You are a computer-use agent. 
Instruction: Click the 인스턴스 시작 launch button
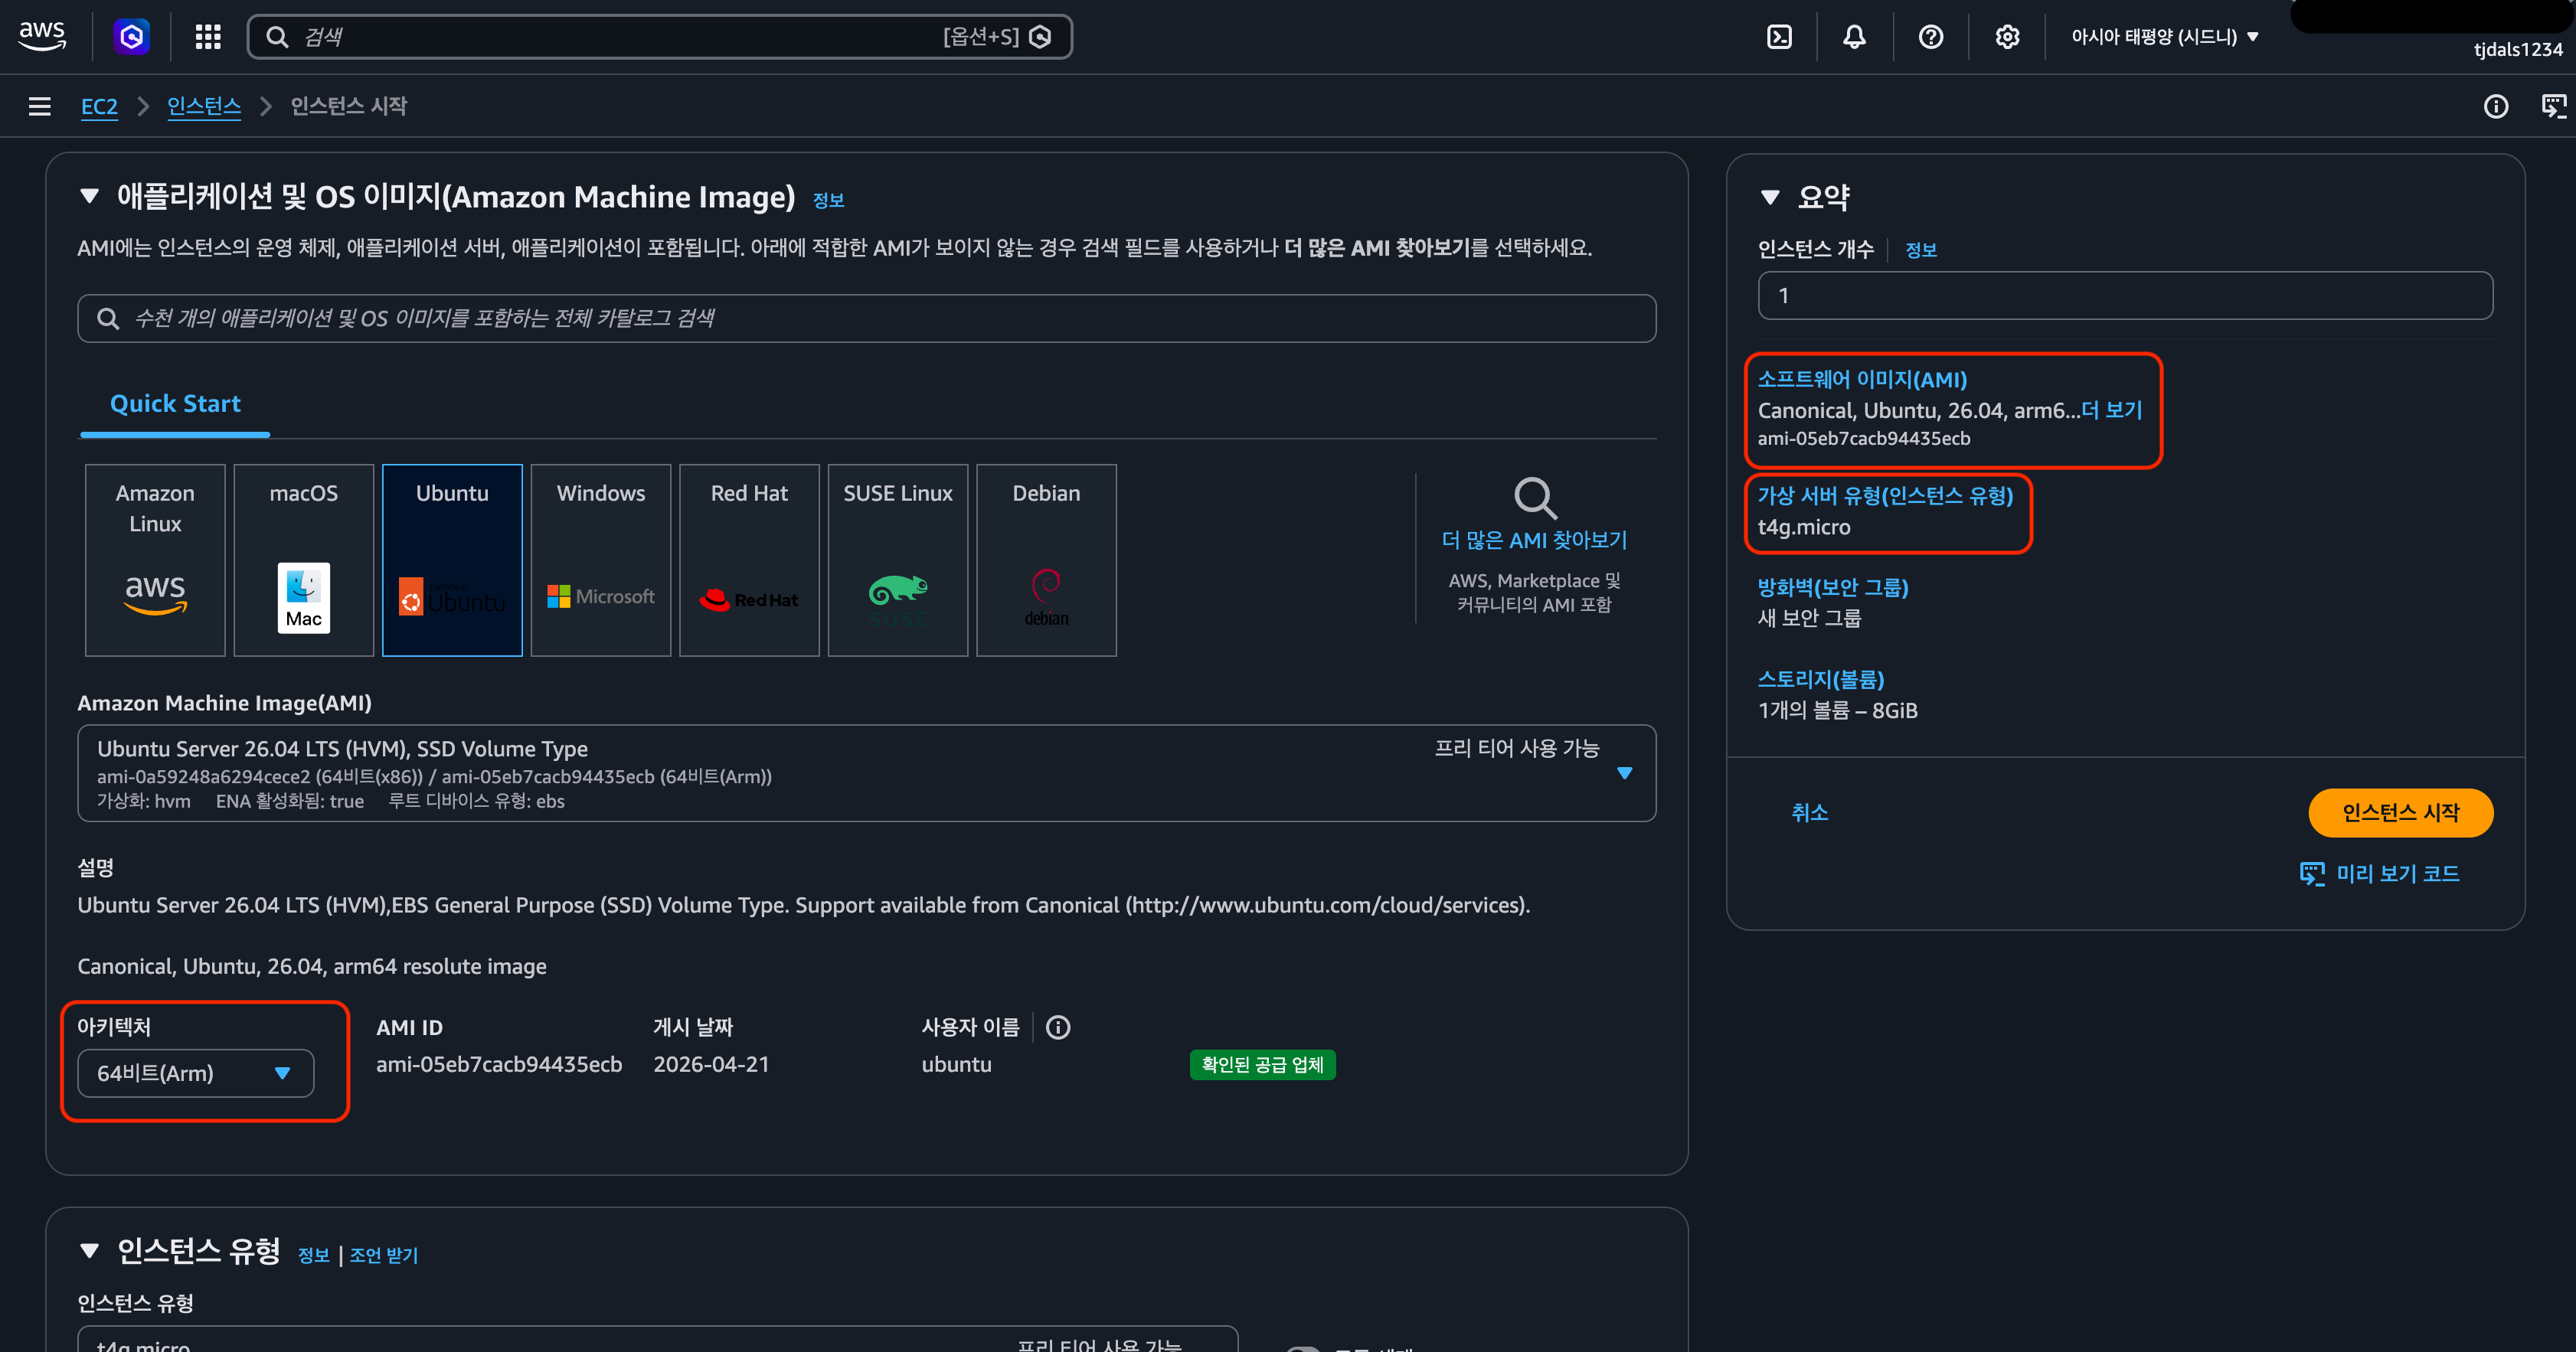[2400, 813]
